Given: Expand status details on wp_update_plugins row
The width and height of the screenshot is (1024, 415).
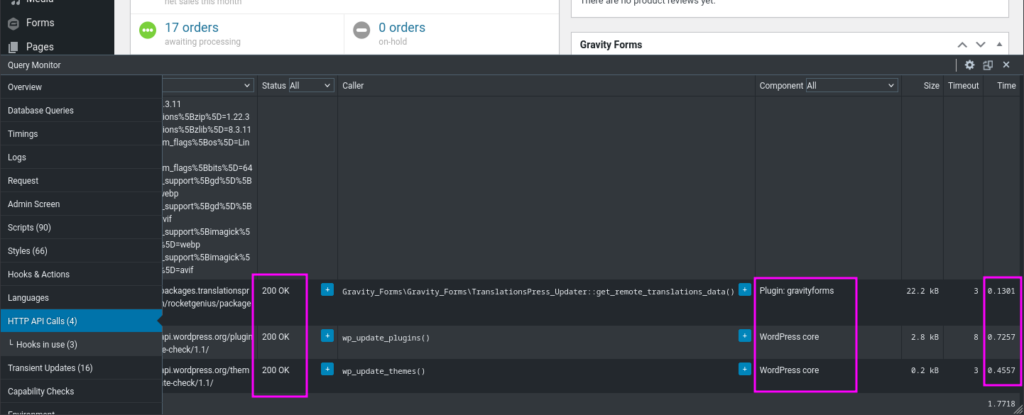Looking at the screenshot, I should (327, 336).
